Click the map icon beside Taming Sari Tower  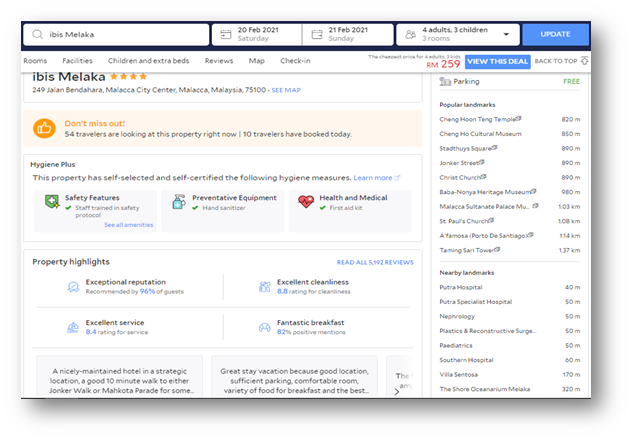pos(497,249)
